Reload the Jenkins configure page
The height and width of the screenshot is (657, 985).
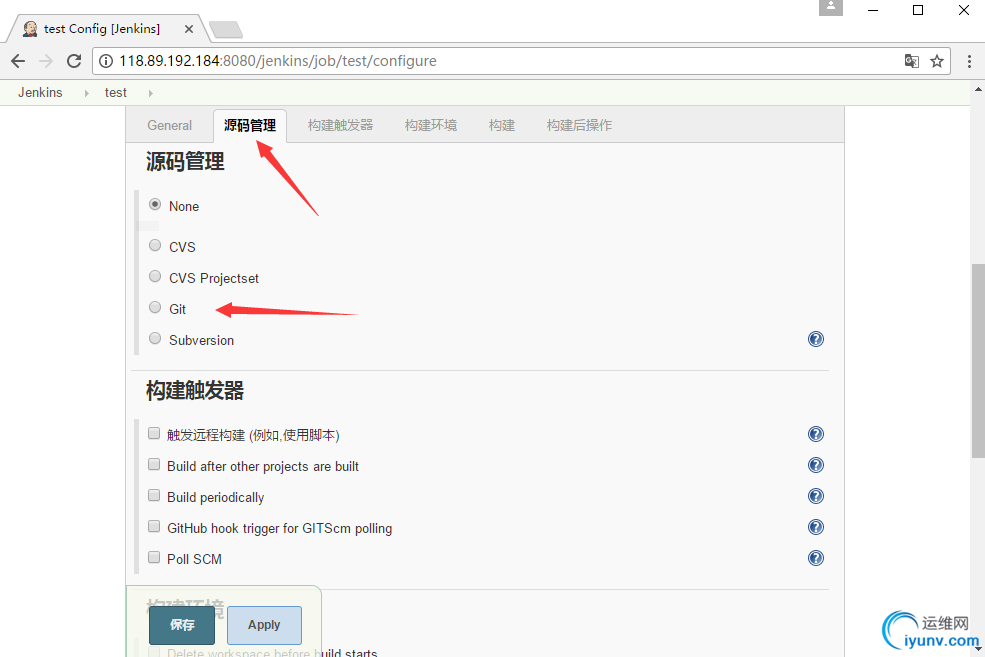click(x=74, y=61)
